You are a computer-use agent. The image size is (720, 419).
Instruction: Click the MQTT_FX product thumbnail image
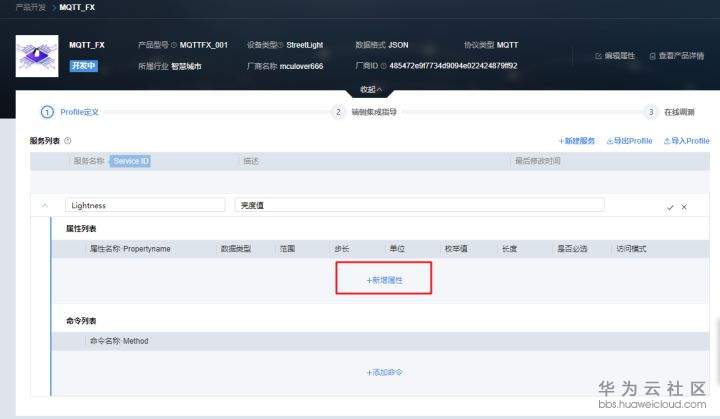(x=37, y=56)
